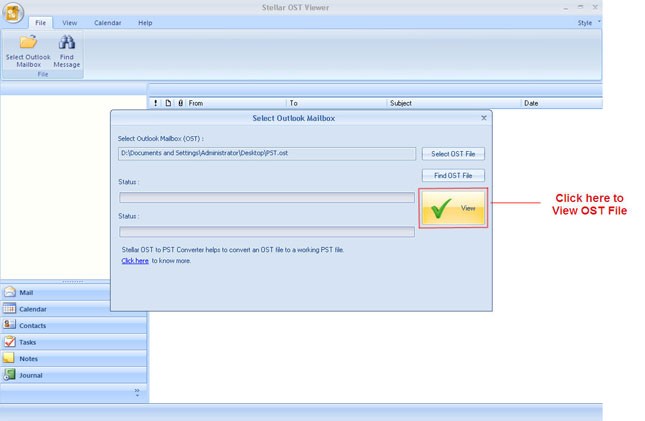645x421 pixels.
Task: Click the first Status progress bar
Action: (267, 198)
